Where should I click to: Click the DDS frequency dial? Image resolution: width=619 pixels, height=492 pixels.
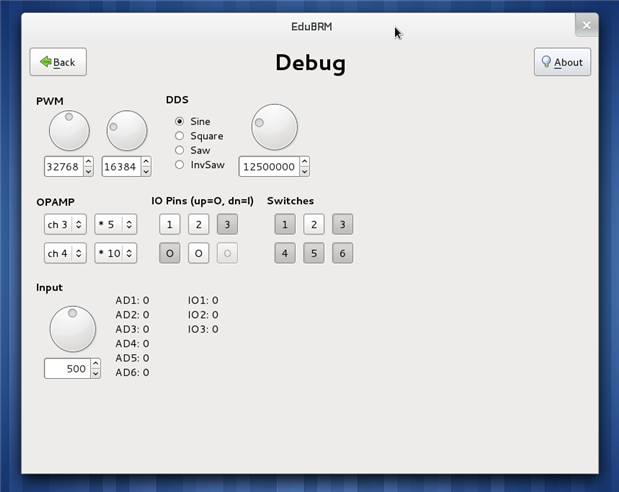(x=274, y=127)
